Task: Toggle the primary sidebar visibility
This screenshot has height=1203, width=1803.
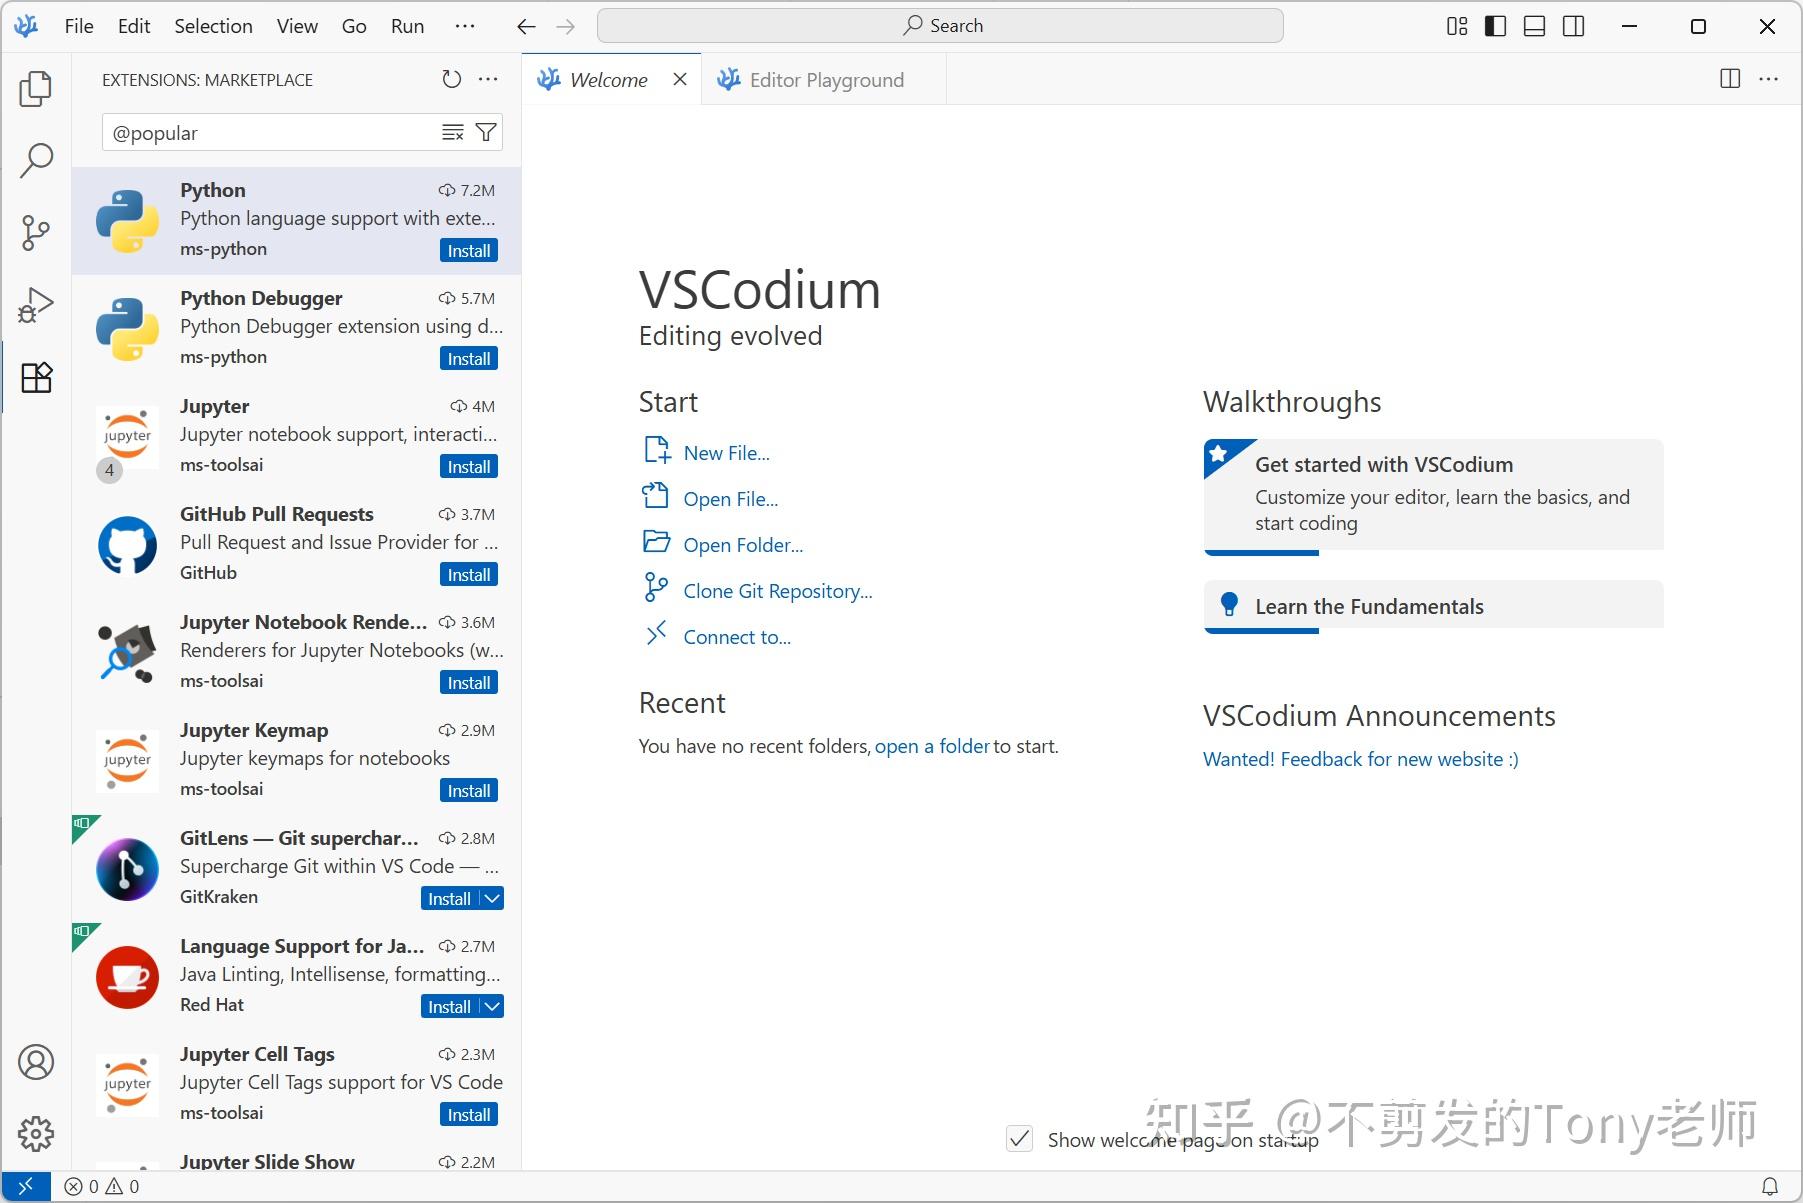Action: pyautogui.click(x=1494, y=26)
